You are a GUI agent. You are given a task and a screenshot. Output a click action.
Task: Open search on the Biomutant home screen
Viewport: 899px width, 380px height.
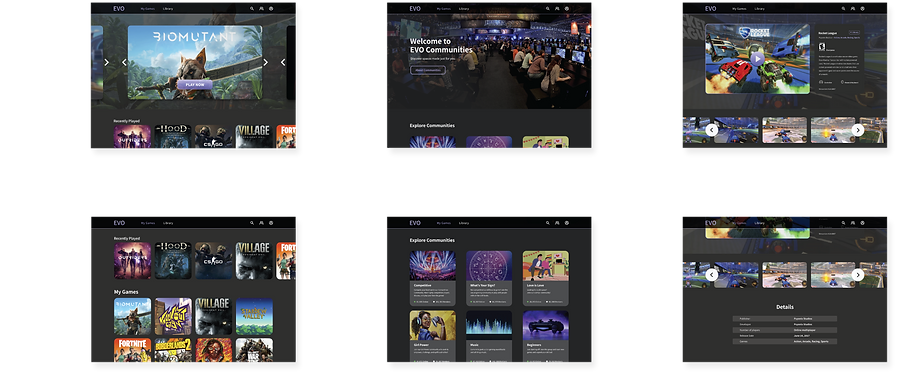pos(252,9)
